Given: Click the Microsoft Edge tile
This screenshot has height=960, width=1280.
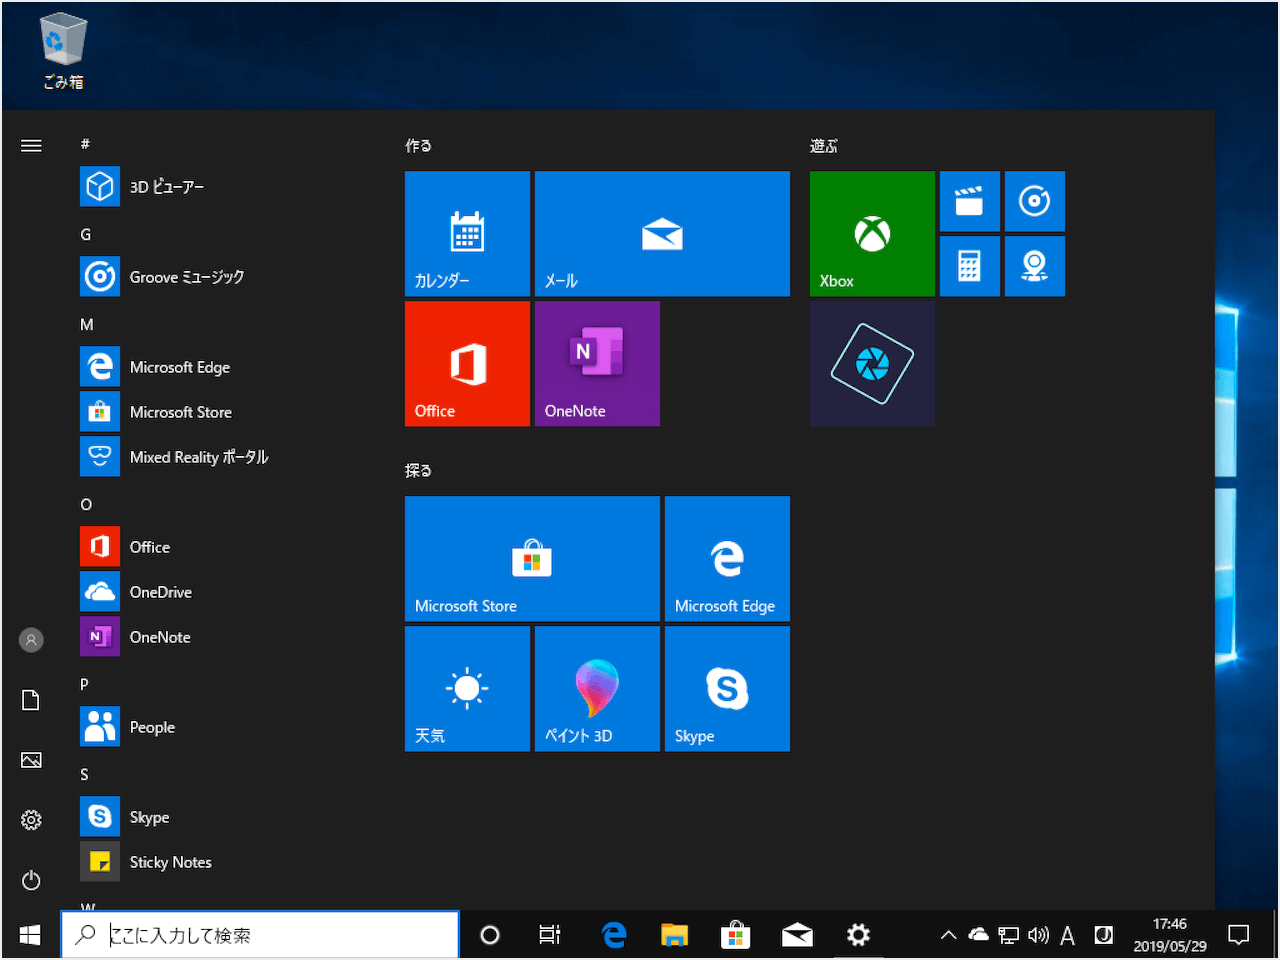Looking at the screenshot, I should pyautogui.click(x=727, y=558).
